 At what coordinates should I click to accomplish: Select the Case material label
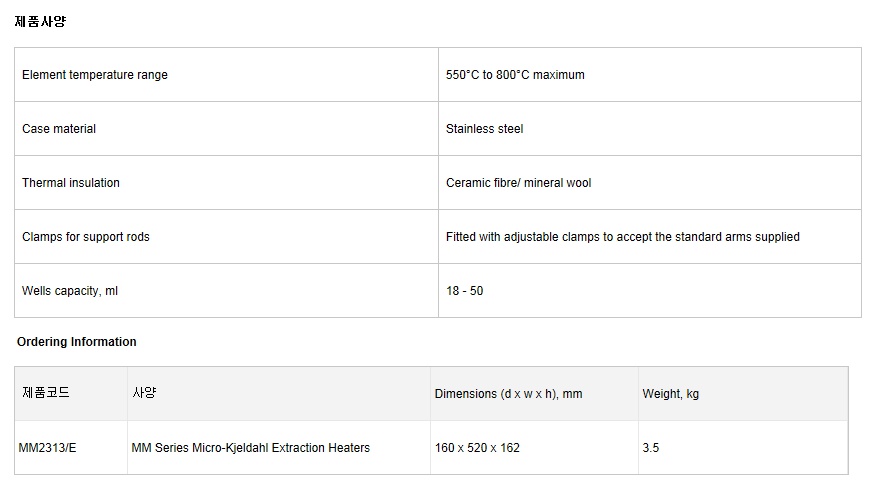click(59, 129)
